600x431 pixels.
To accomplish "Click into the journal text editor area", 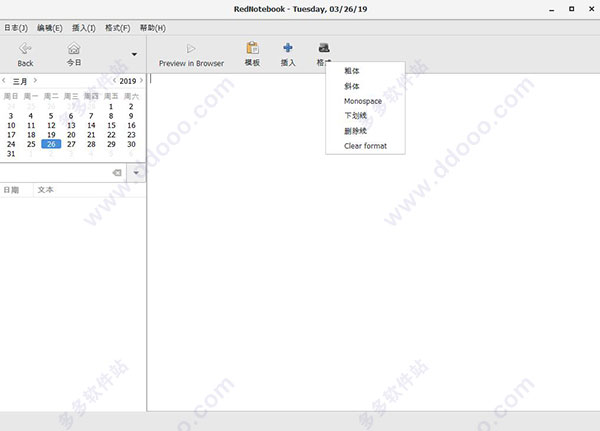I will point(373,242).
